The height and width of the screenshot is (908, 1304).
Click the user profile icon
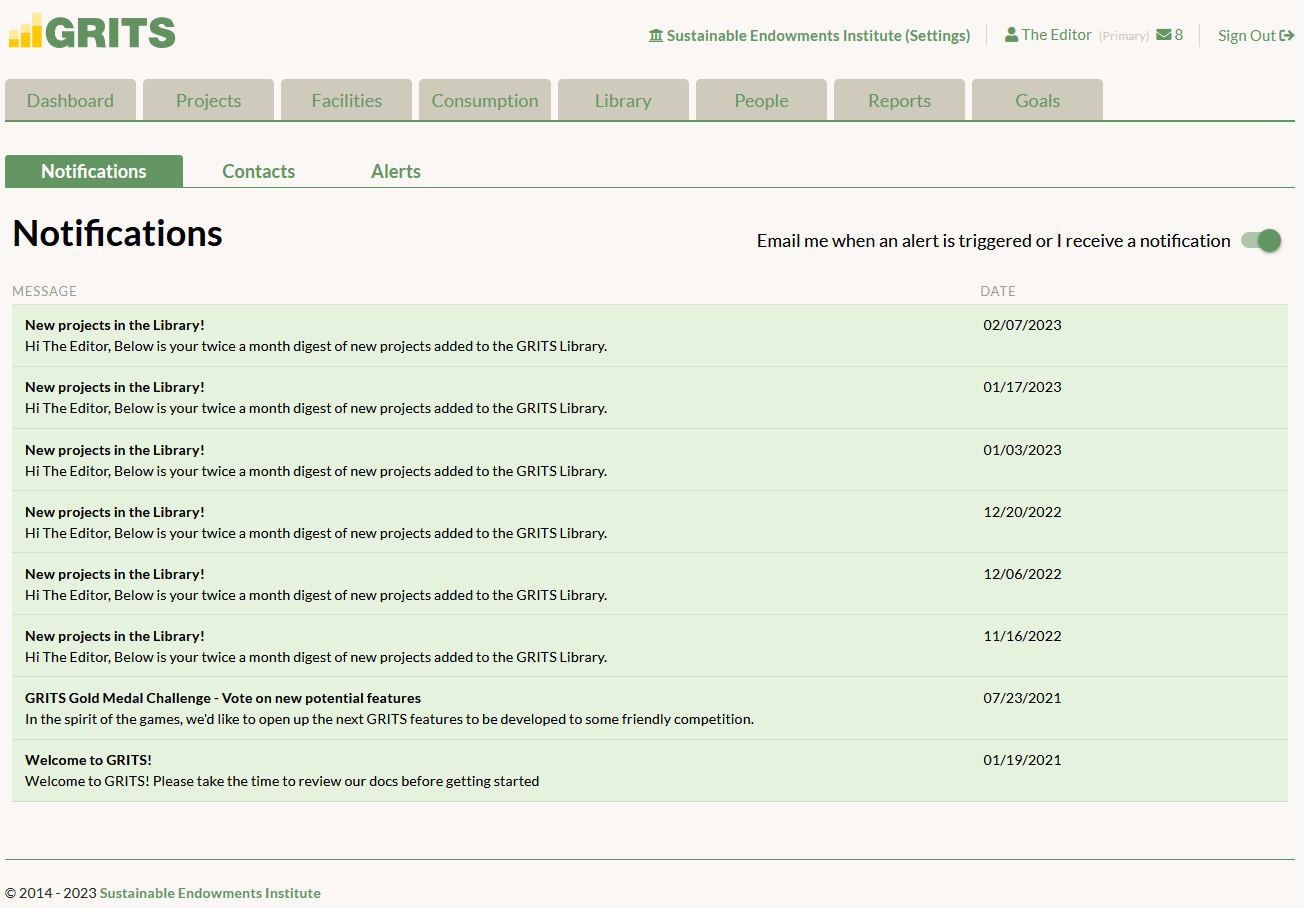(1011, 35)
